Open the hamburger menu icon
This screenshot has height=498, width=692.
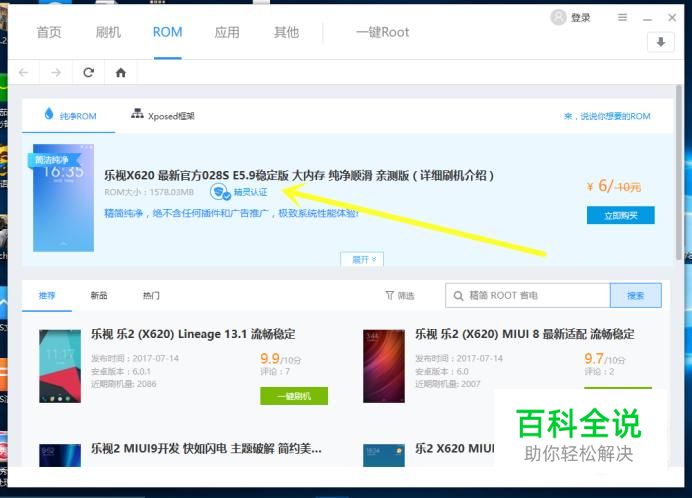point(622,18)
